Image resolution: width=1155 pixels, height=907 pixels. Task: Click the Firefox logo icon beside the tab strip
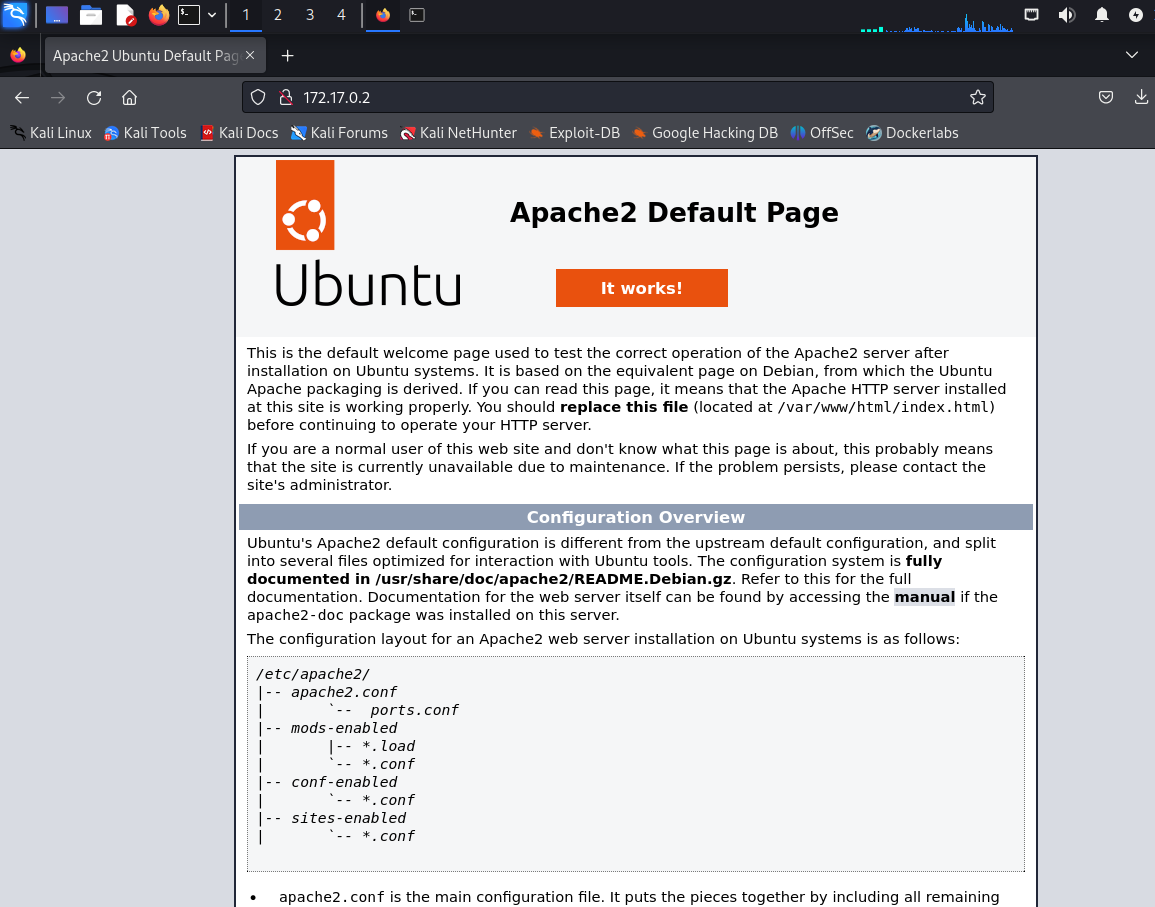[x=18, y=55]
